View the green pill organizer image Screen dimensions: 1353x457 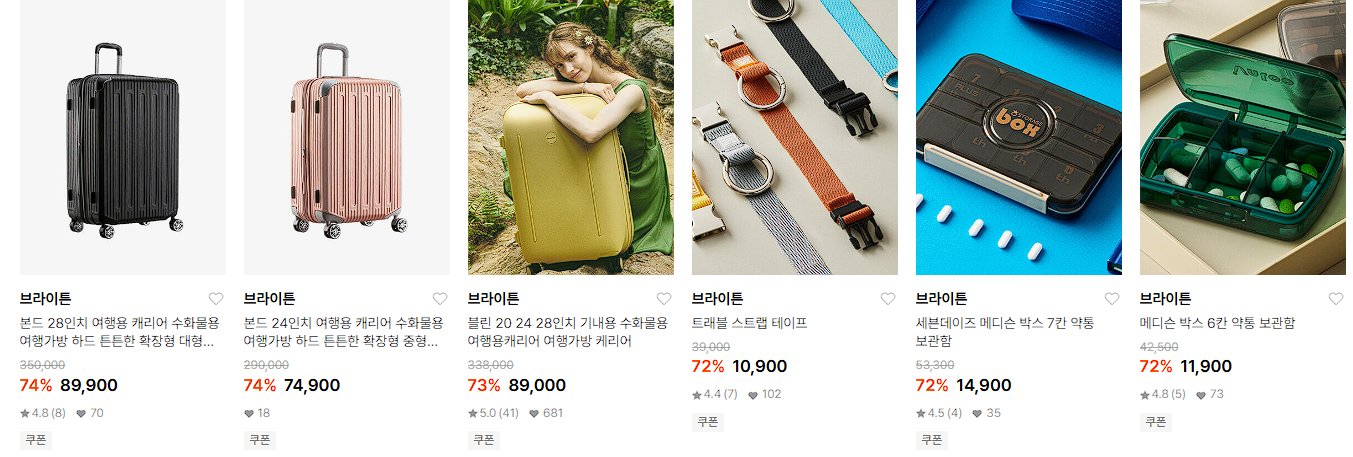pos(1243,137)
